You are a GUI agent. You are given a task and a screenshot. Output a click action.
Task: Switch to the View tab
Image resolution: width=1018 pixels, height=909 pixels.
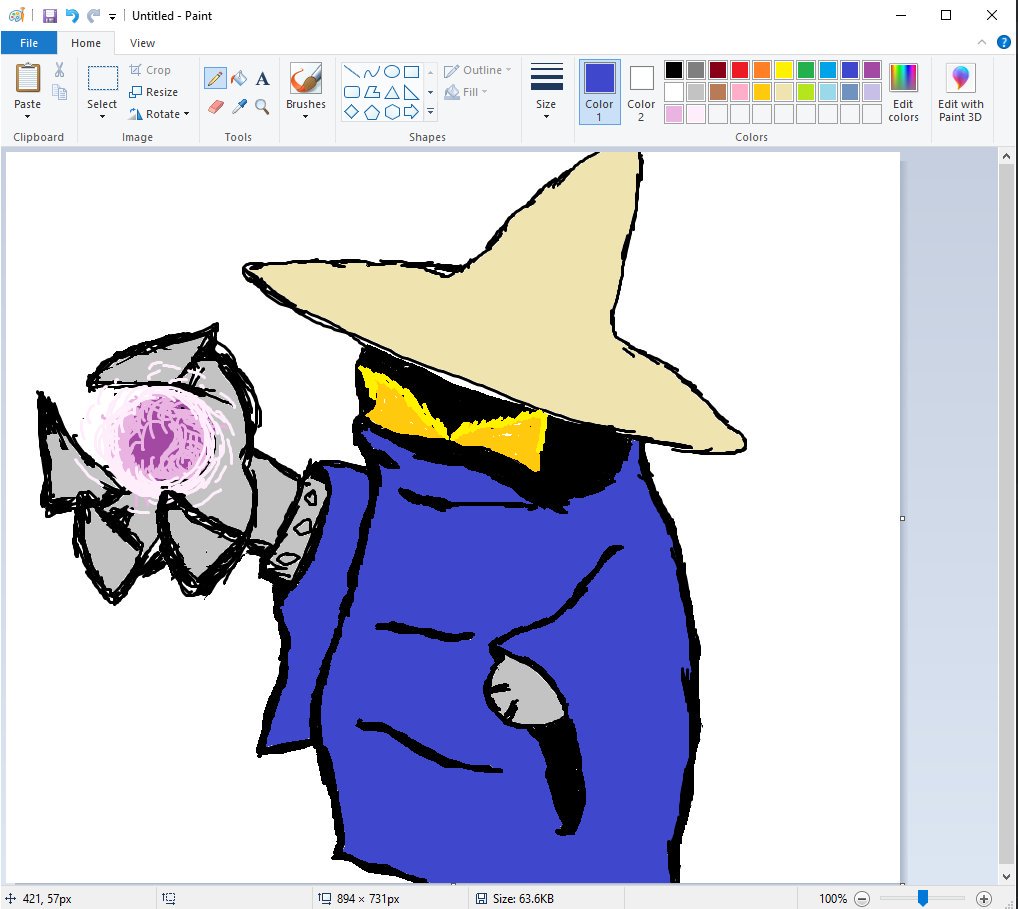142,43
